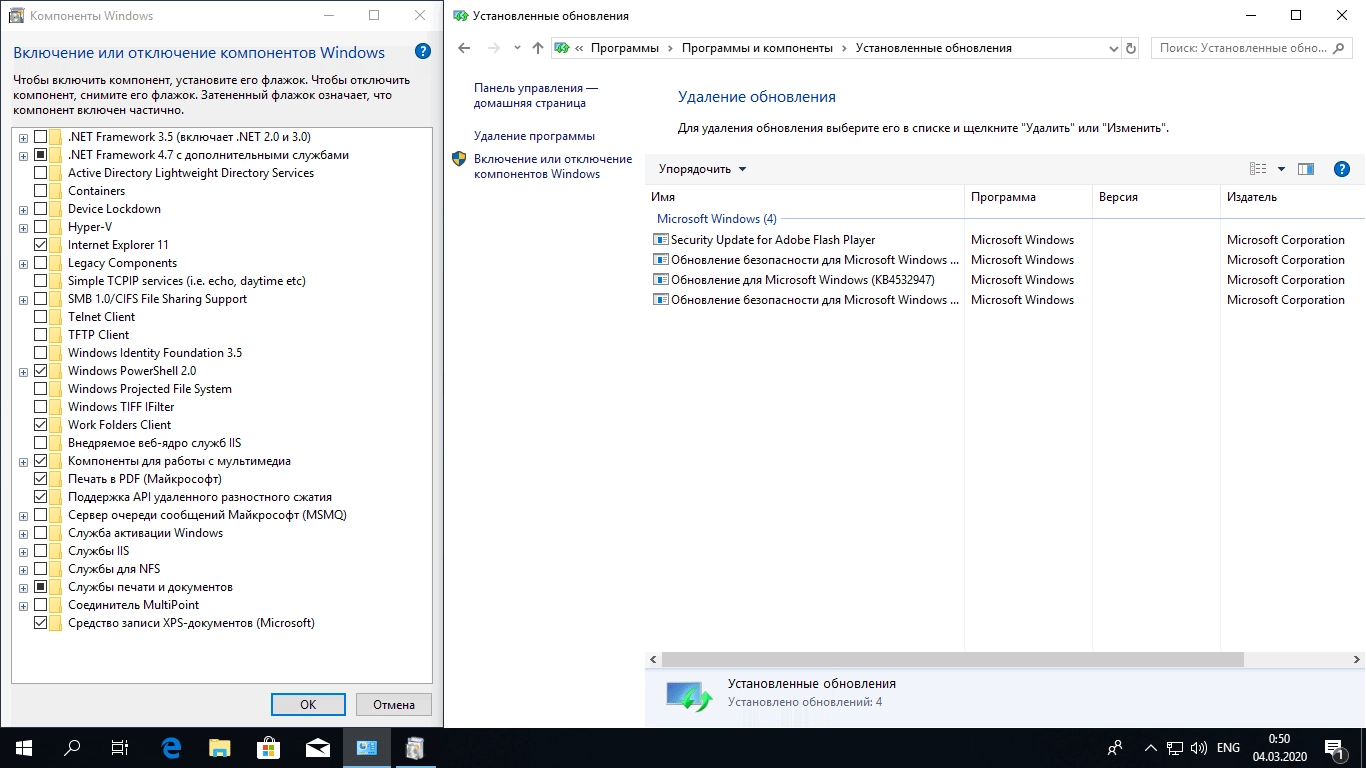Open Удаление программы link
Viewport: 1366px width, 768px height.
point(534,136)
